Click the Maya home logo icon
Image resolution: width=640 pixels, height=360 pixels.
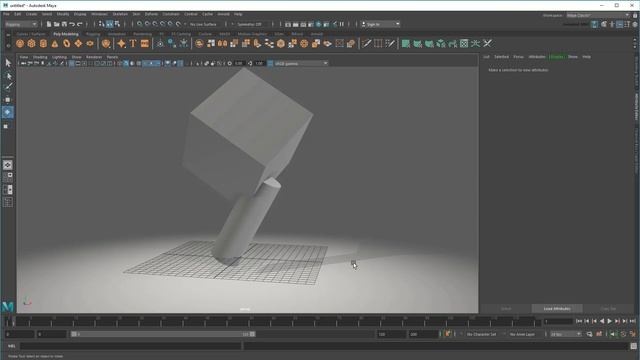(x=8, y=306)
